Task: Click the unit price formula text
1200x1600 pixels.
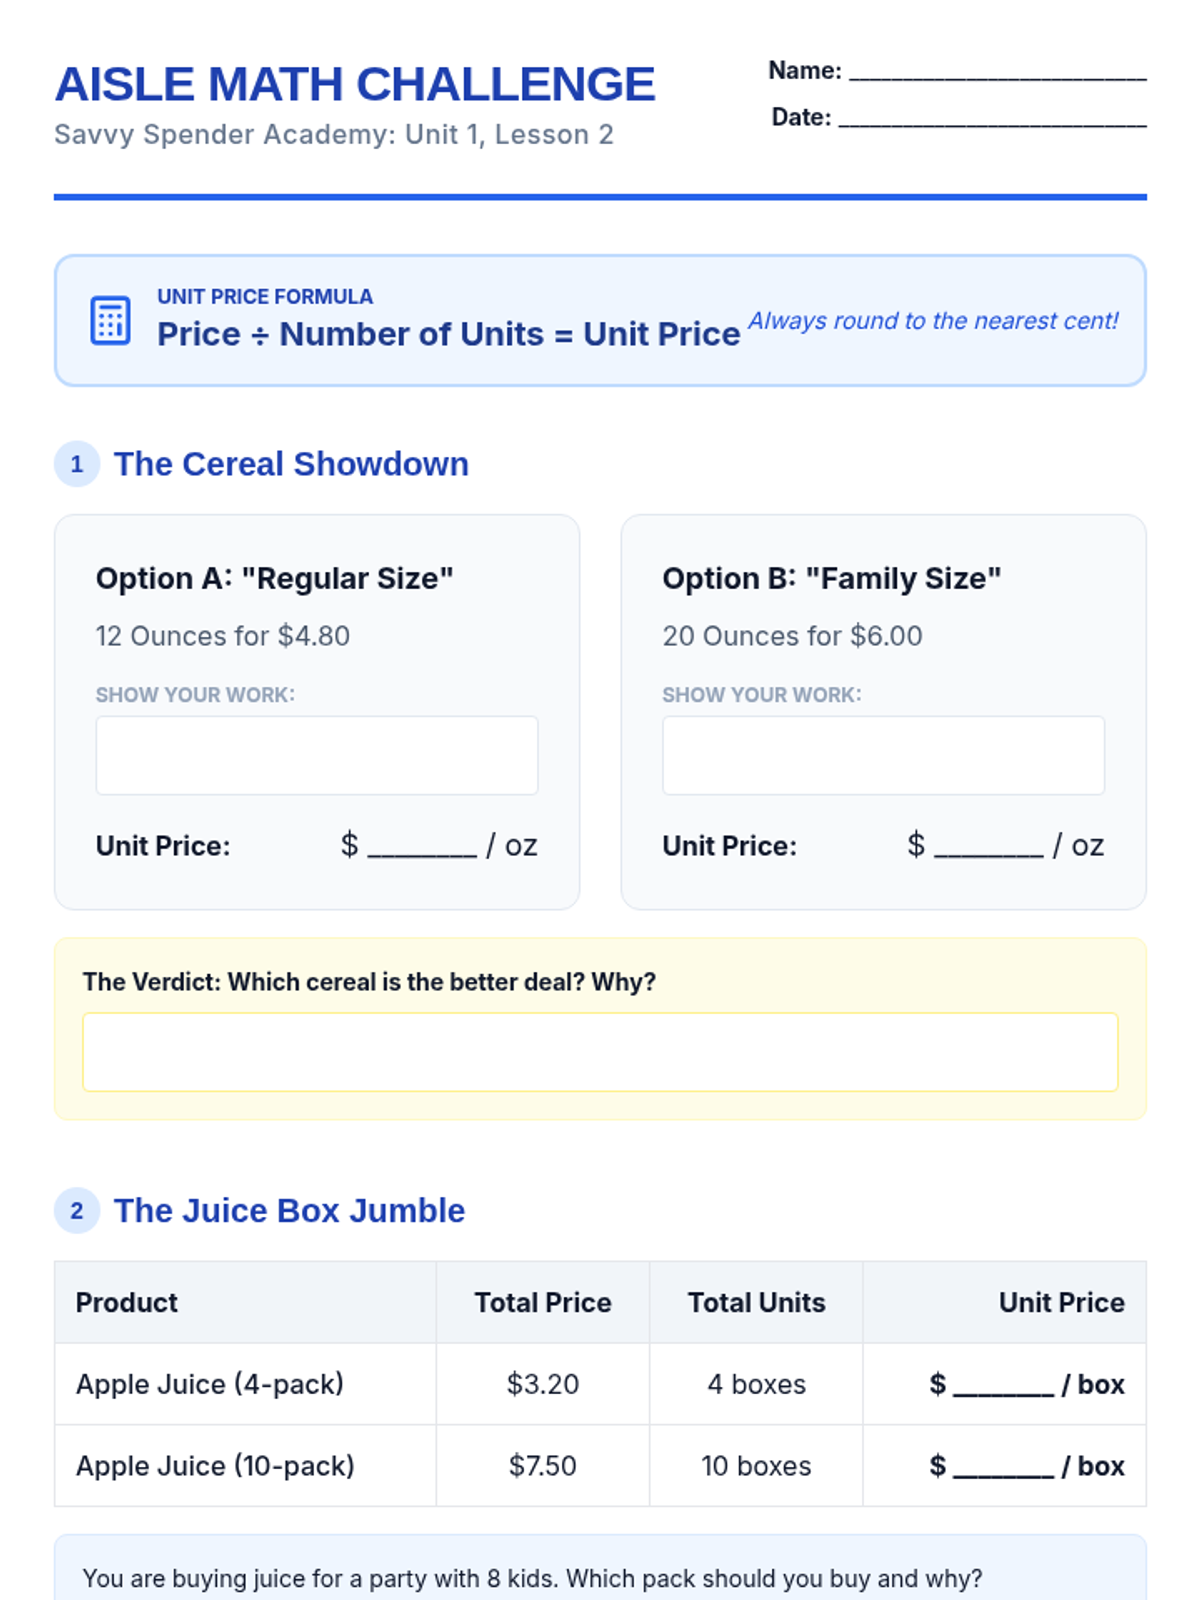Action: [x=449, y=334]
